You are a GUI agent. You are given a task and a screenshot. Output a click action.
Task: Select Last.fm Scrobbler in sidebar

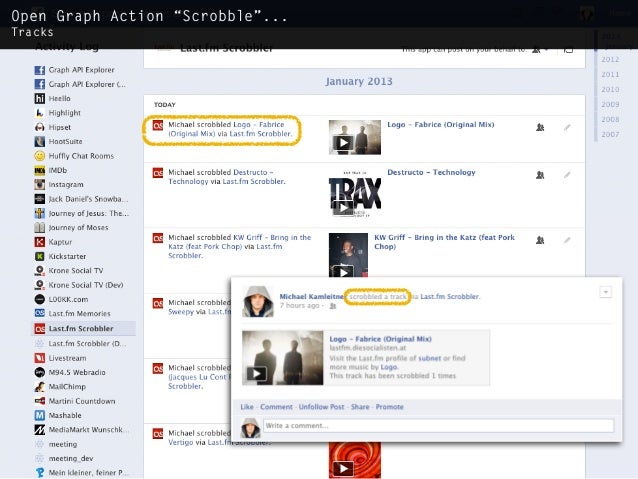pyautogui.click(x=81, y=328)
